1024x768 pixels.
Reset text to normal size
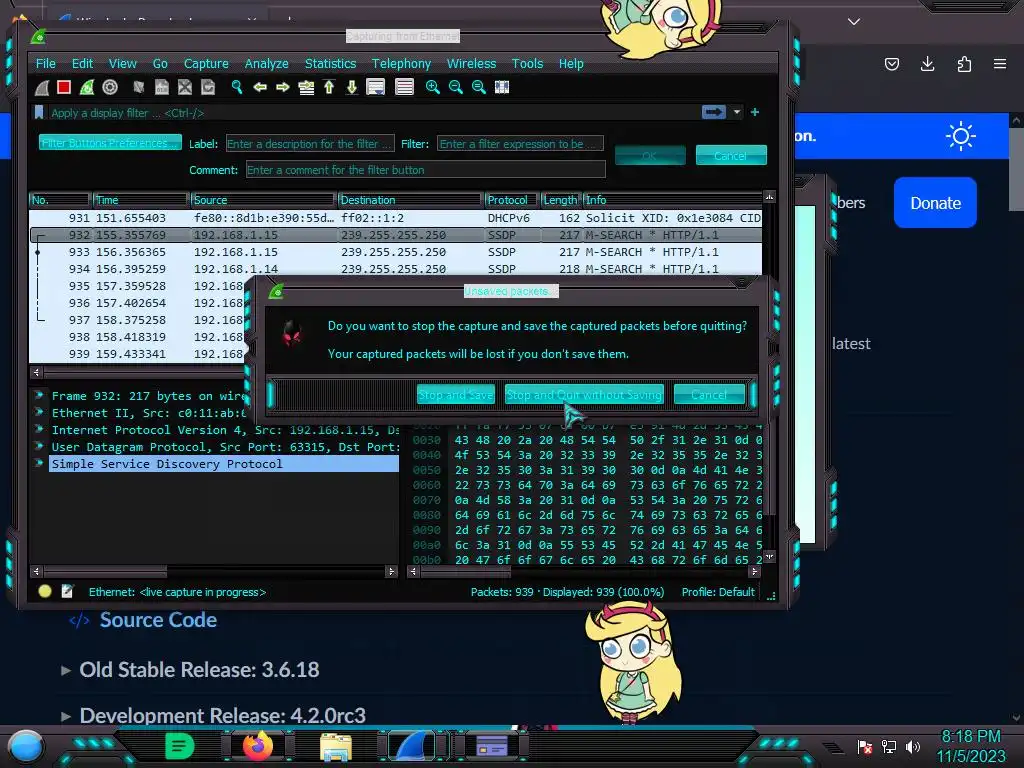479,88
